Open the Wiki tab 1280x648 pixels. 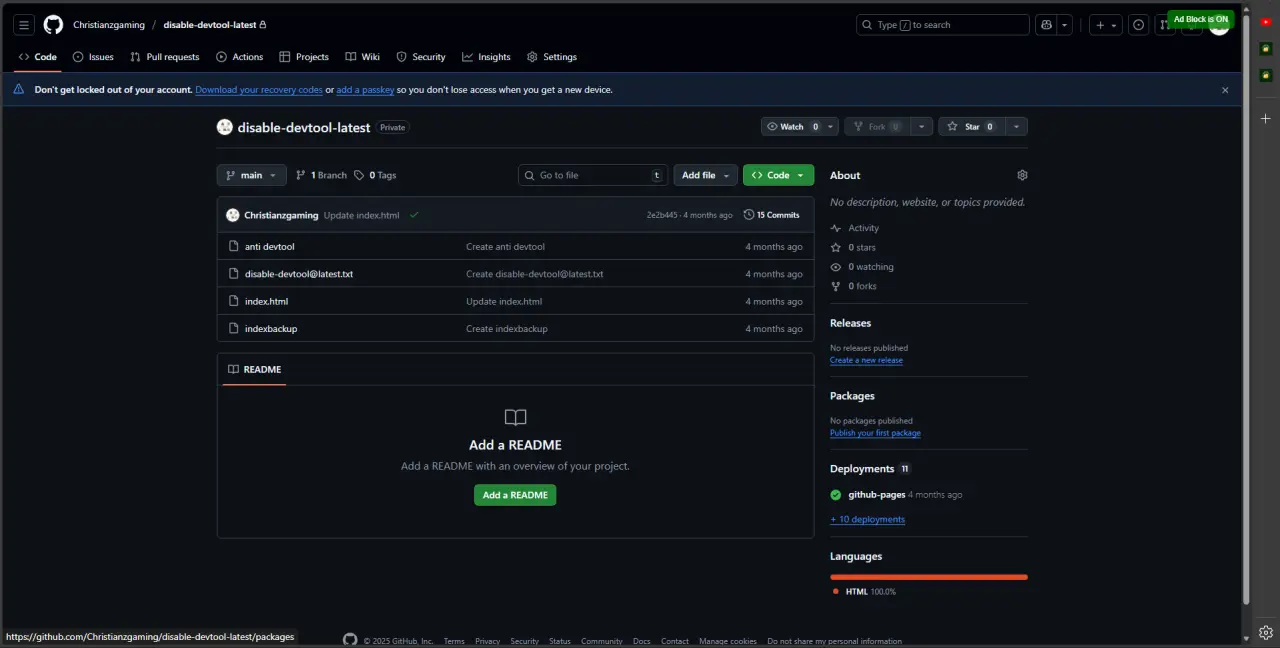363,57
